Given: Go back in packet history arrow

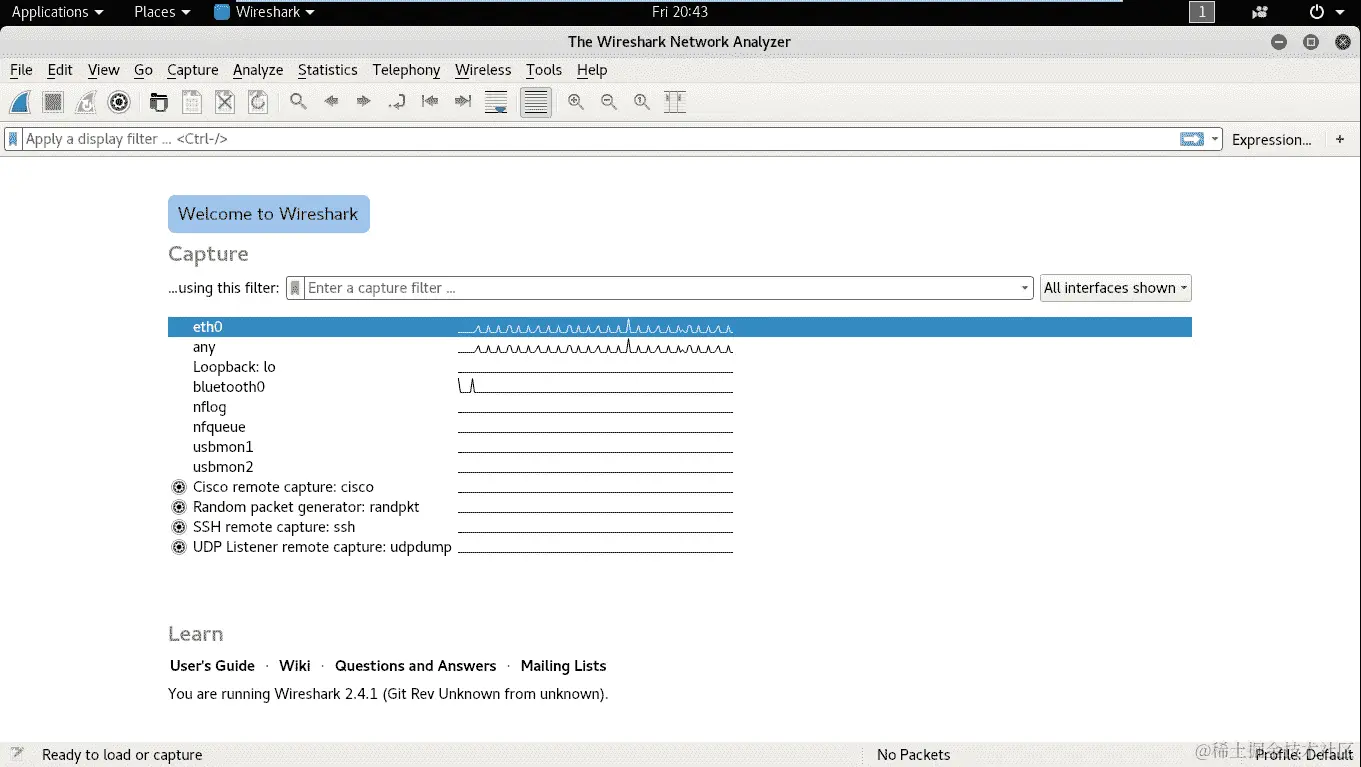Looking at the screenshot, I should (331, 101).
